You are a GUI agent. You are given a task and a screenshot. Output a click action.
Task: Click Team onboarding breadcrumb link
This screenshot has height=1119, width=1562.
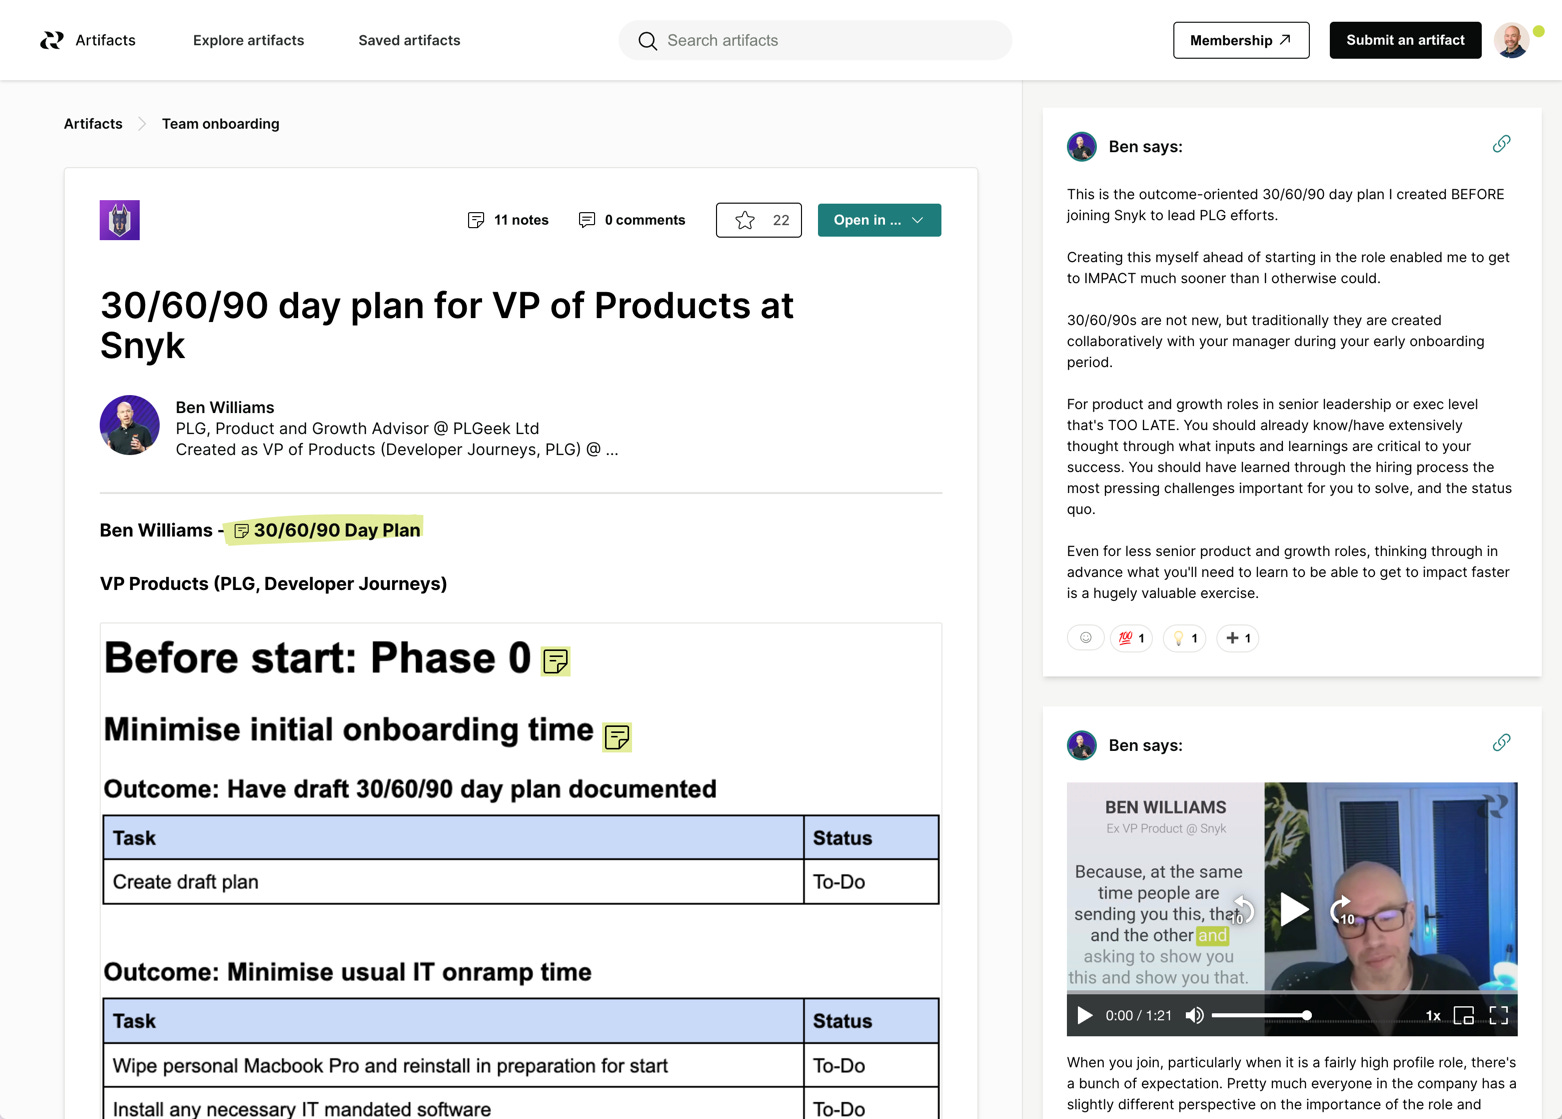point(221,124)
